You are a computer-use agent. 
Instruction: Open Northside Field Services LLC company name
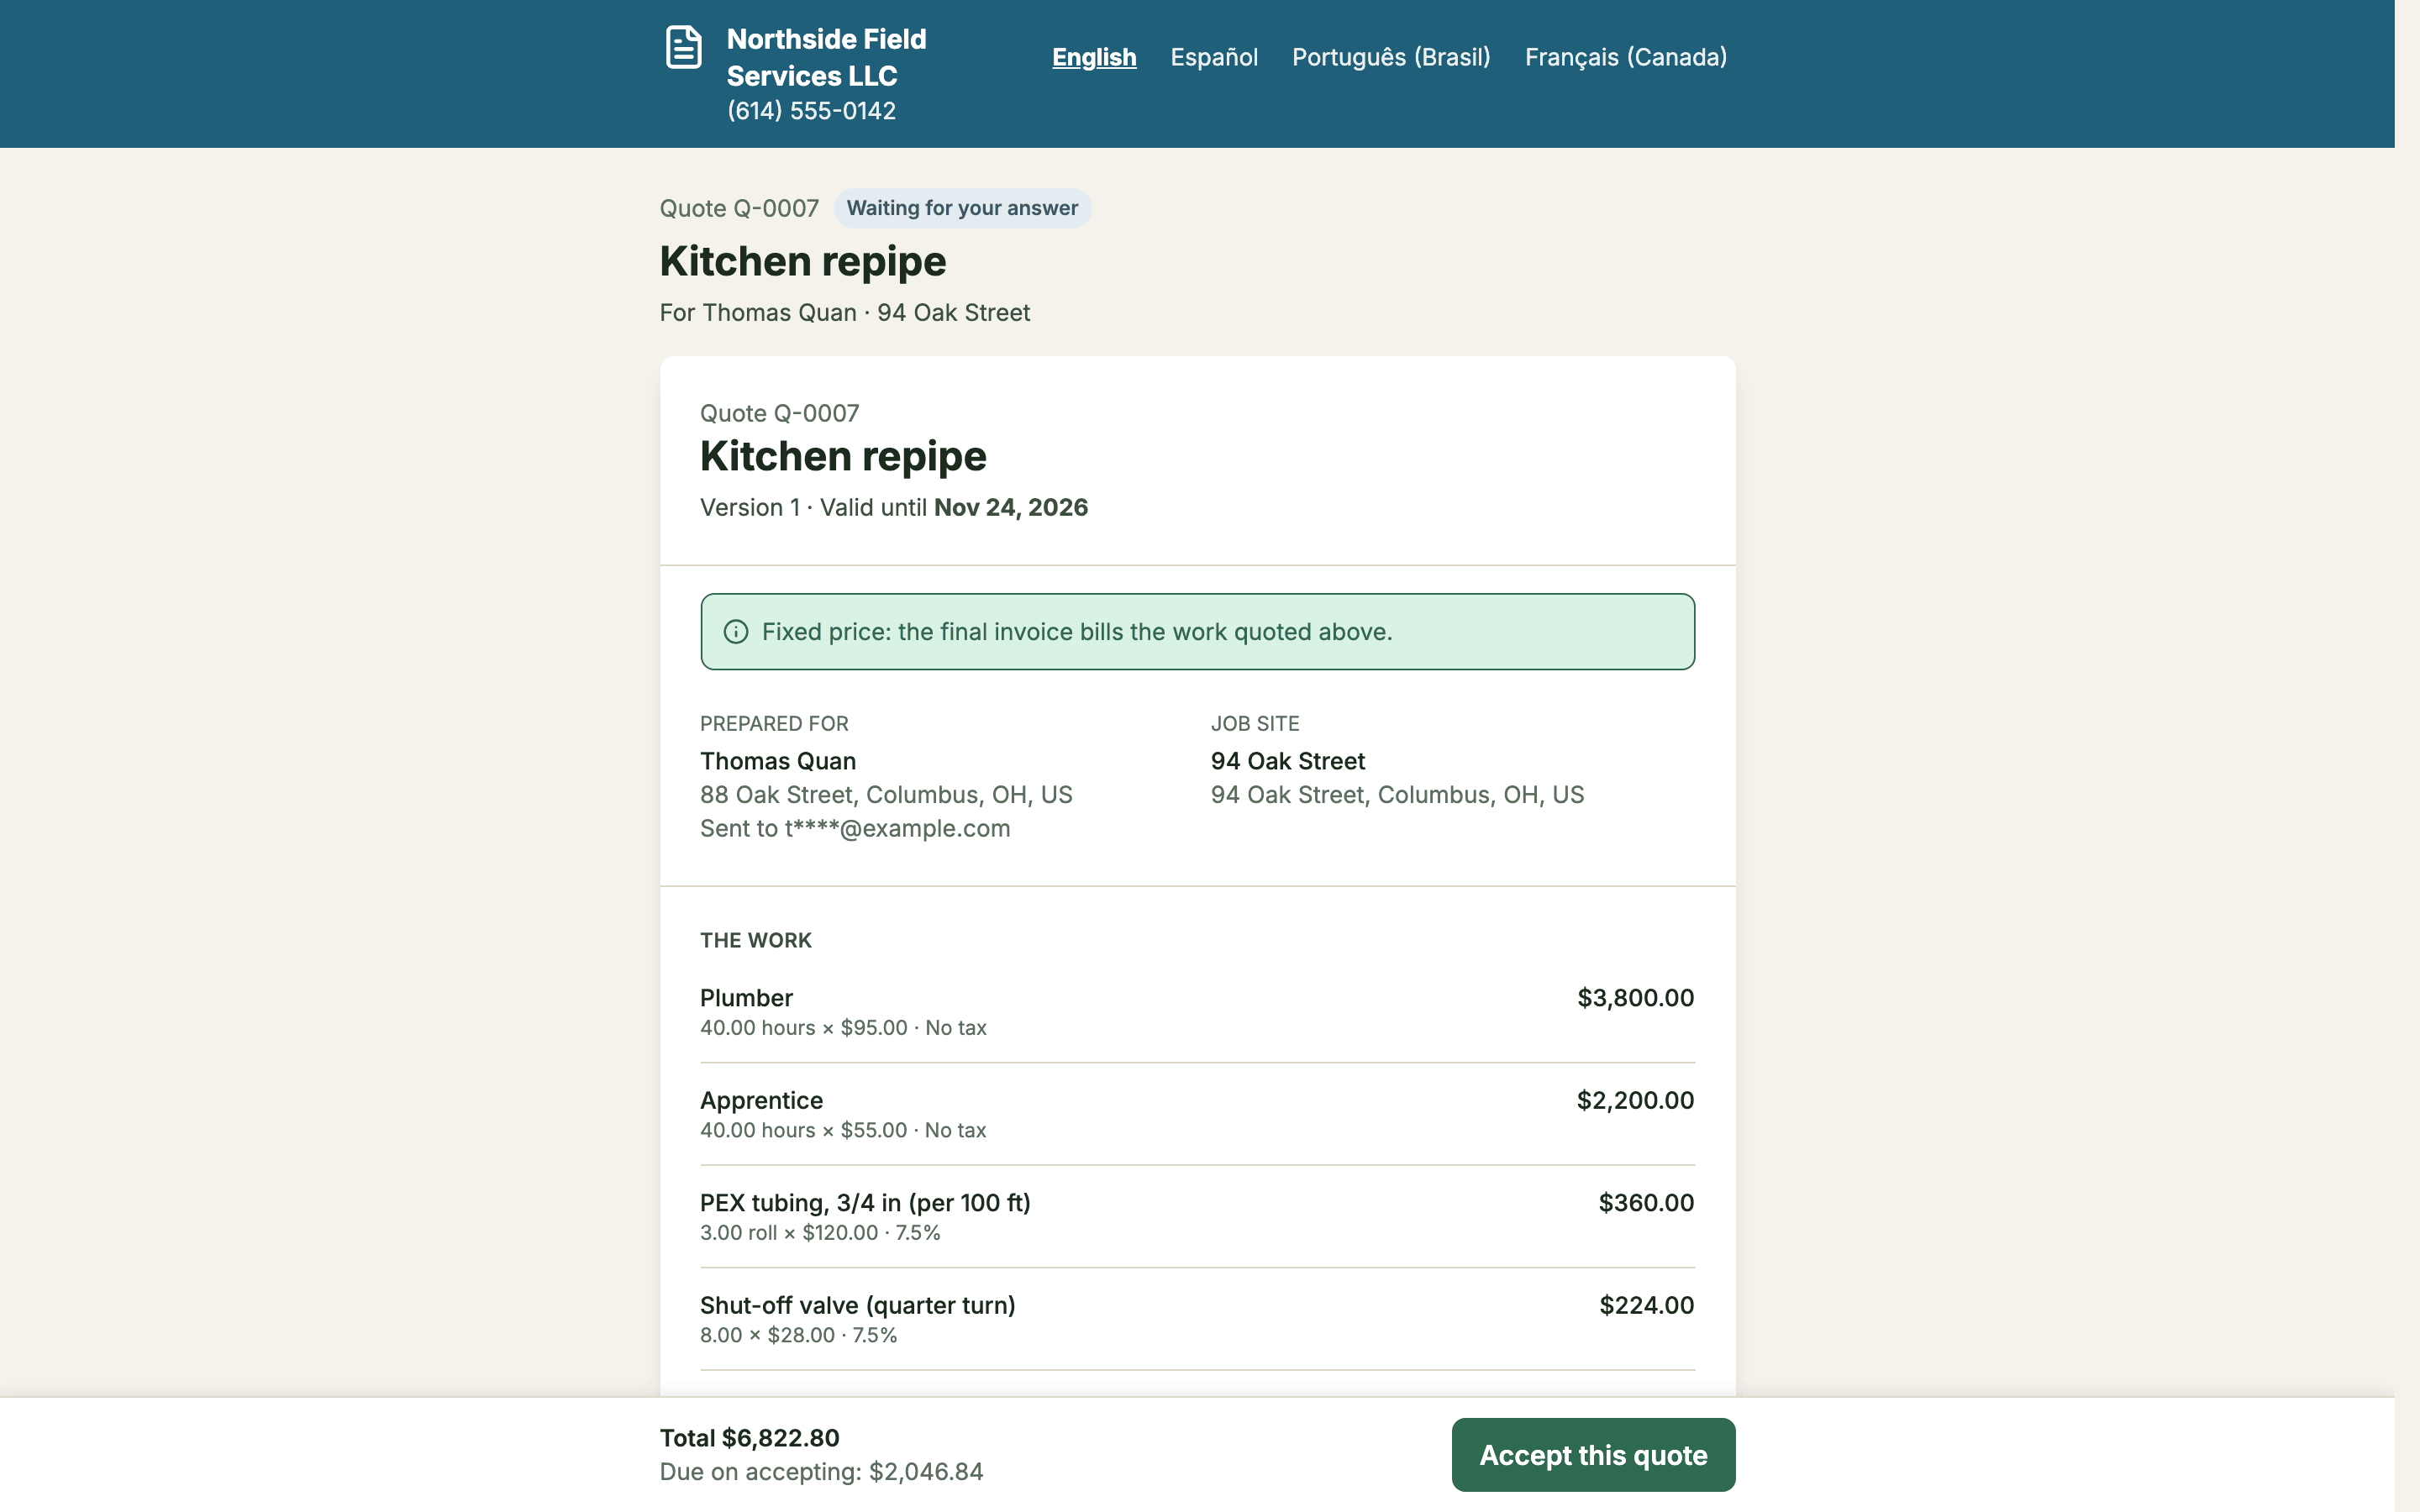click(x=826, y=57)
